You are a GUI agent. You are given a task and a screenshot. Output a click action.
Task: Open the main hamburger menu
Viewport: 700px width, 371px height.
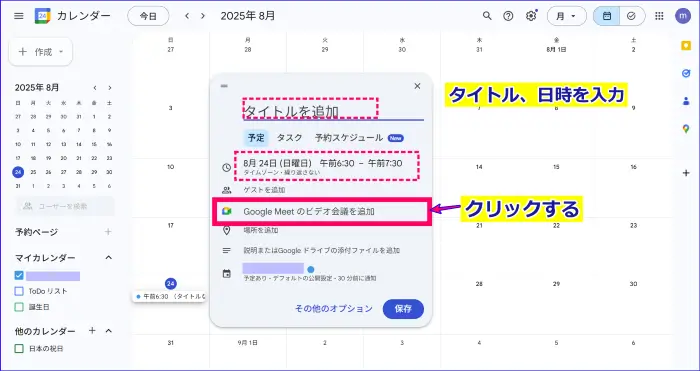tap(18, 16)
